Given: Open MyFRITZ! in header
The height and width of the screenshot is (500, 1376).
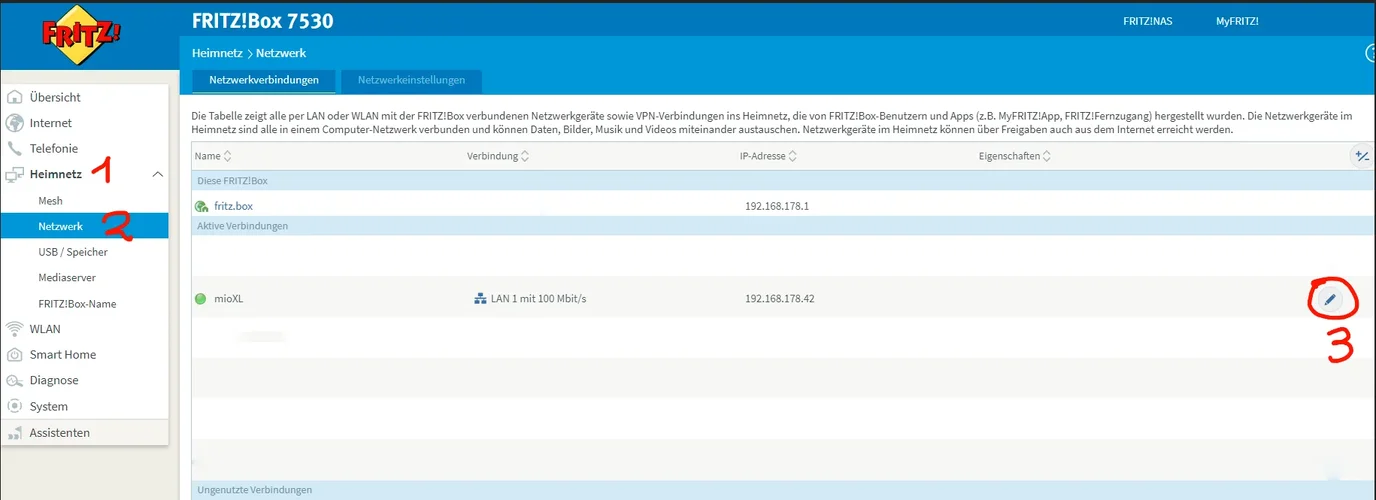Looking at the screenshot, I should coord(1236,21).
